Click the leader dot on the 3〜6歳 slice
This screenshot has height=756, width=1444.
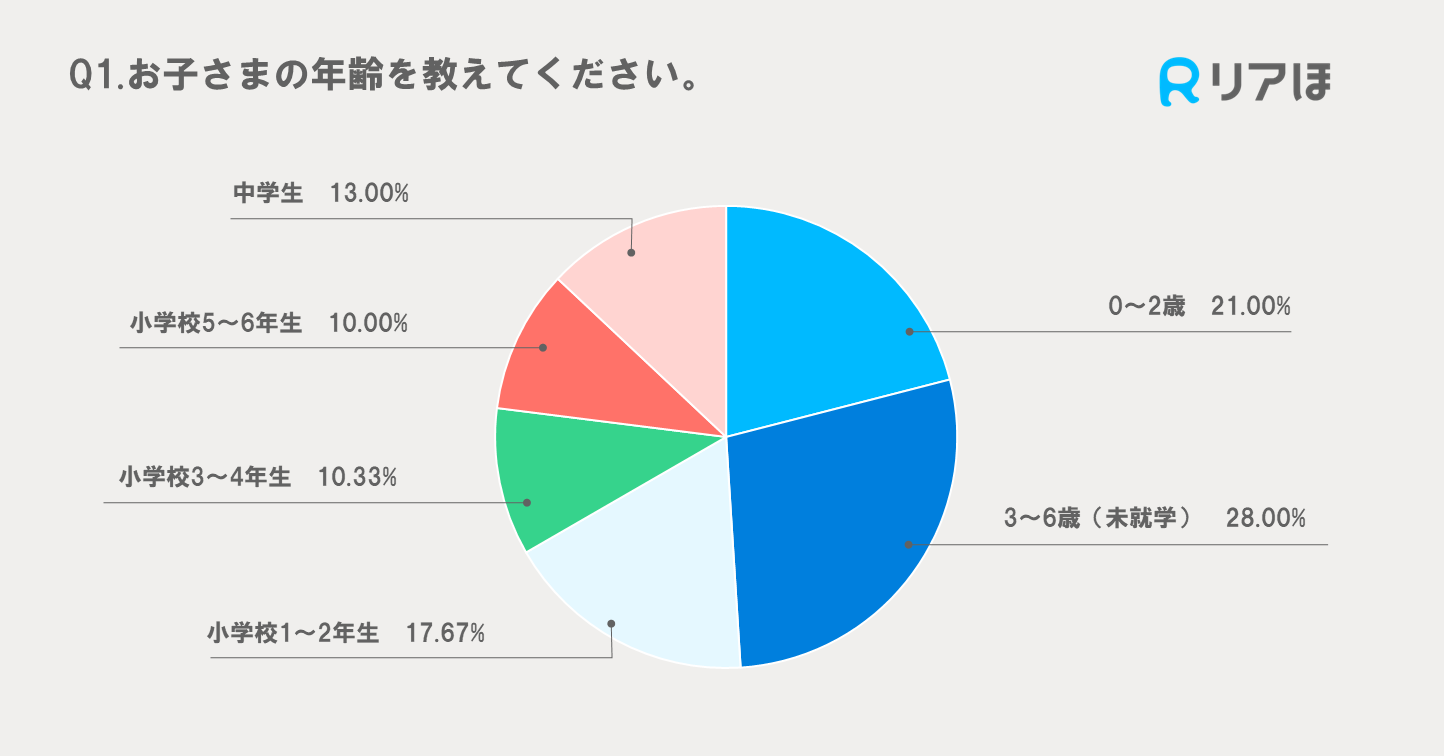908,544
